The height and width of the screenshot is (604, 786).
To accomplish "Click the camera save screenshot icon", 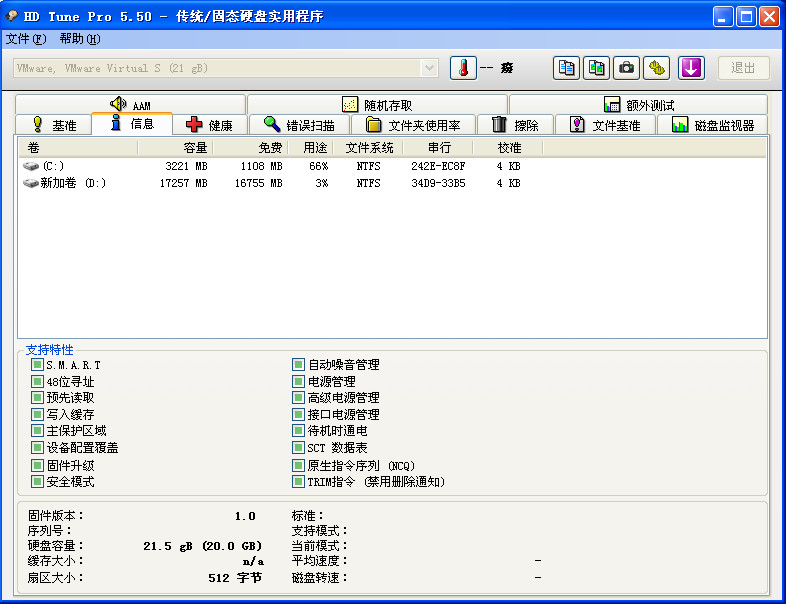I will click(626, 68).
